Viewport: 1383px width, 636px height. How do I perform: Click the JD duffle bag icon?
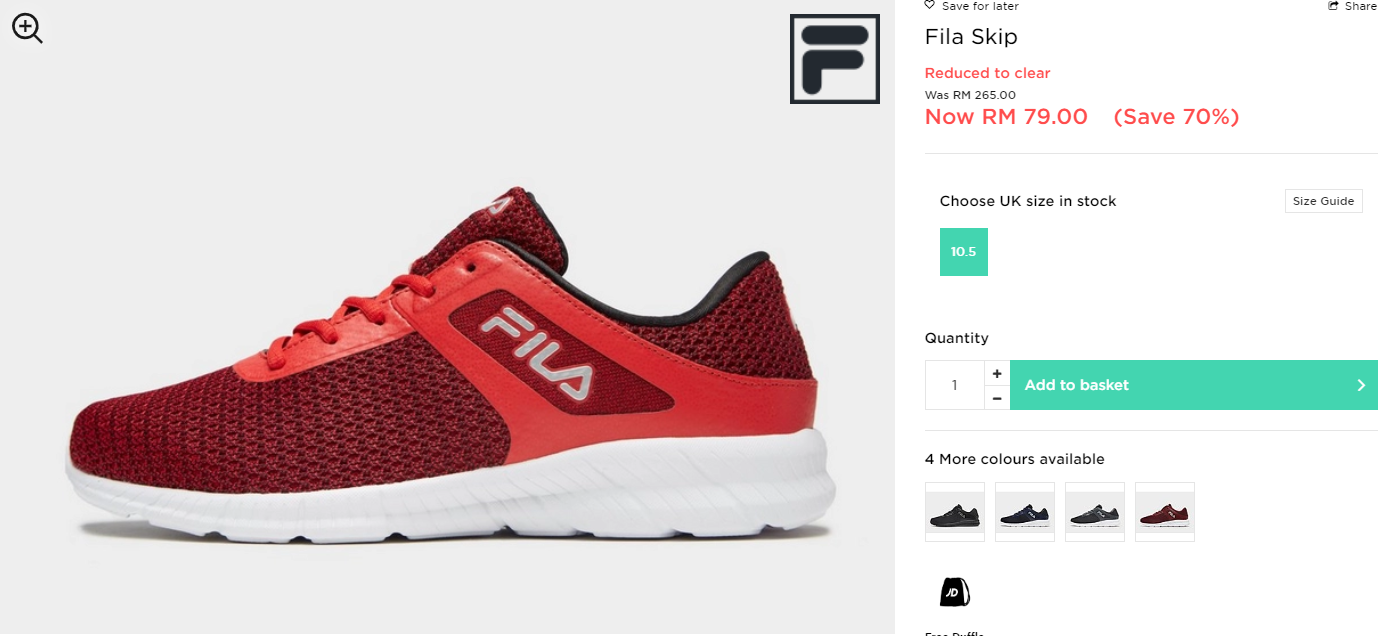click(954, 591)
